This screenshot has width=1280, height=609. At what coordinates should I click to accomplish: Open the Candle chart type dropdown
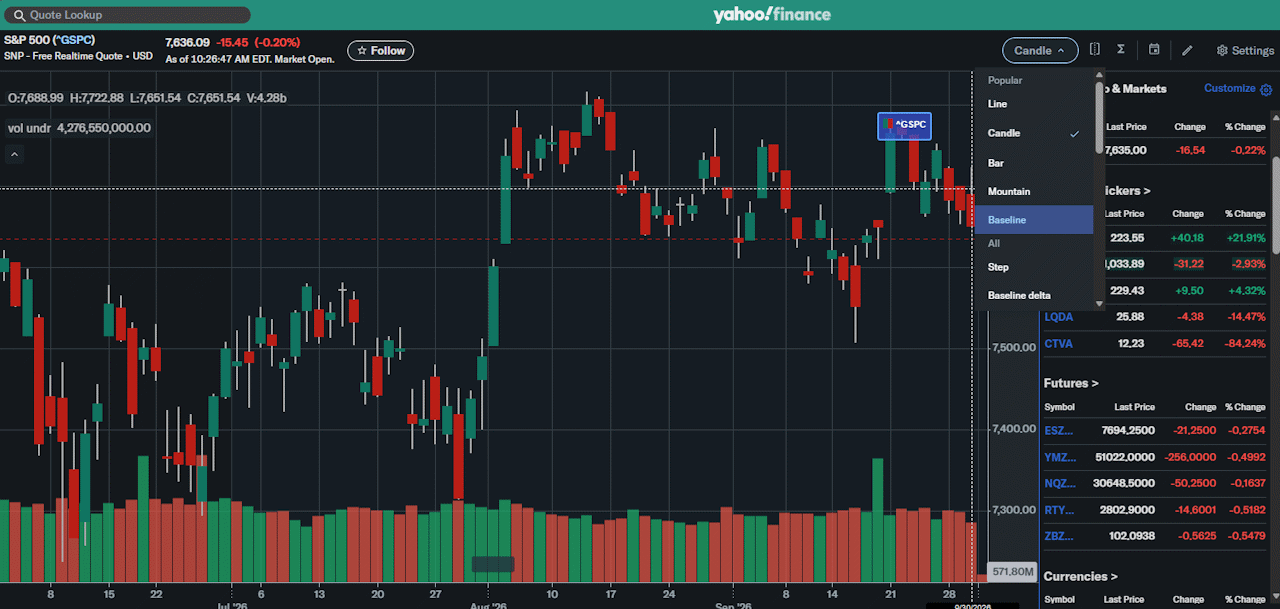tap(1040, 50)
